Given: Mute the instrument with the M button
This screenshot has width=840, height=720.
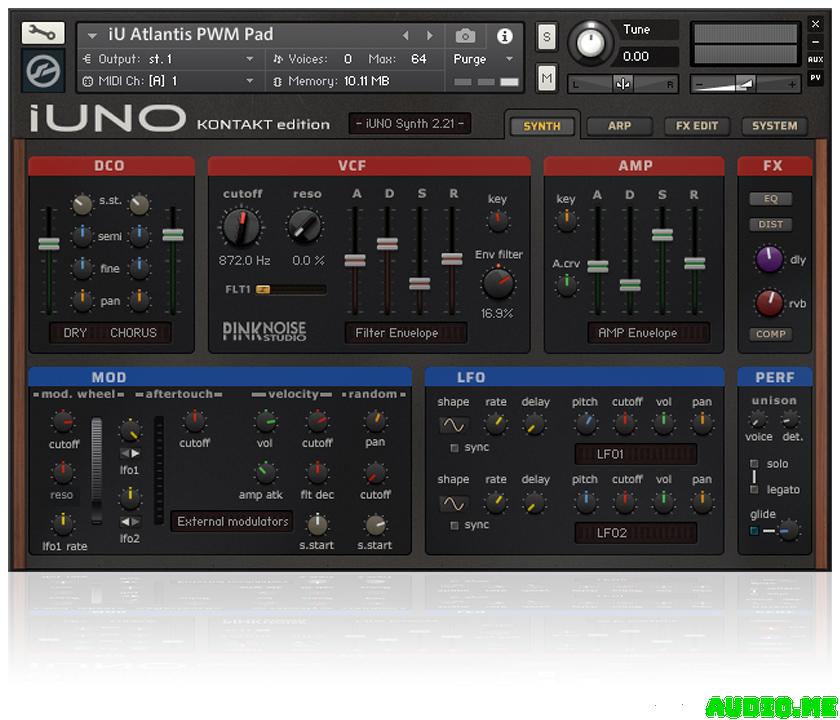Looking at the screenshot, I should pyautogui.click(x=546, y=78).
